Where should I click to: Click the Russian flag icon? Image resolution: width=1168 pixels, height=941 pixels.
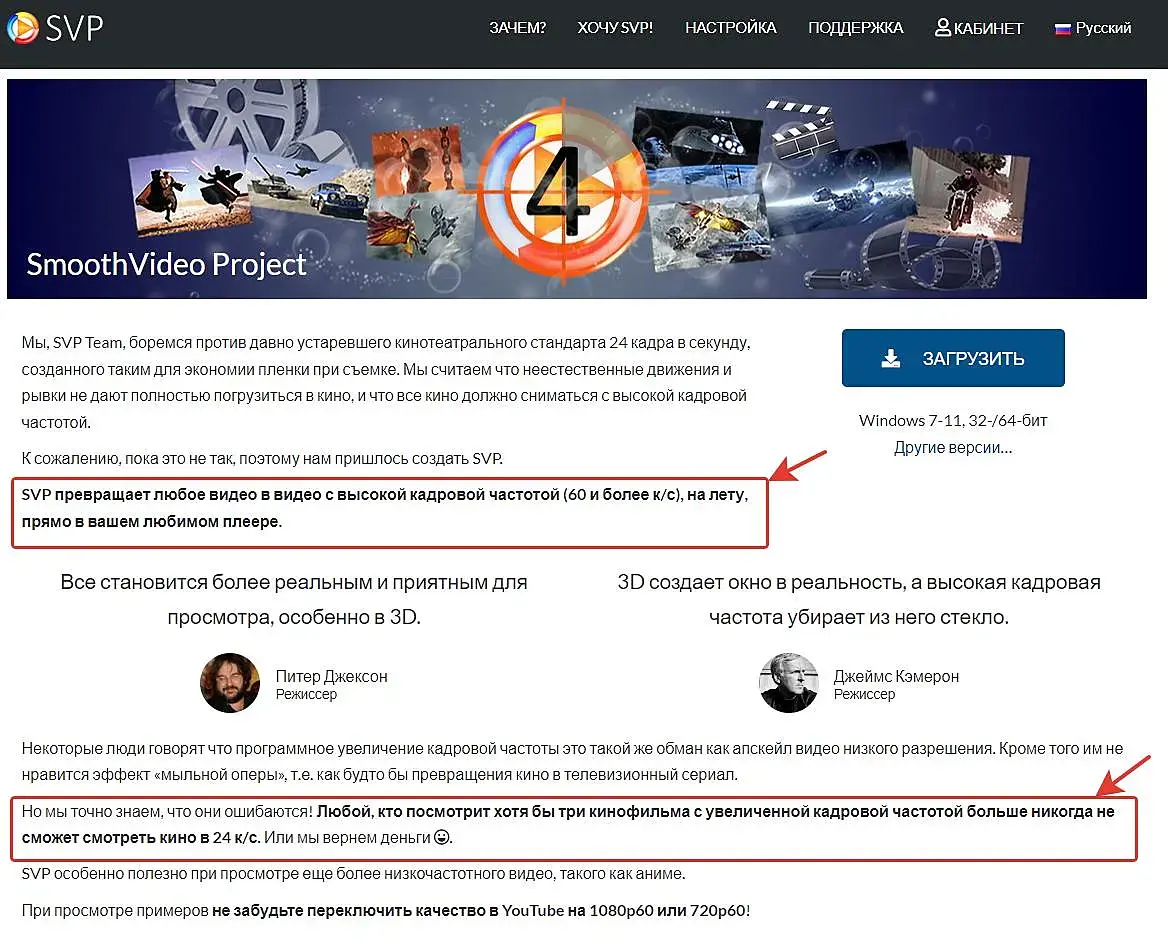click(1062, 29)
